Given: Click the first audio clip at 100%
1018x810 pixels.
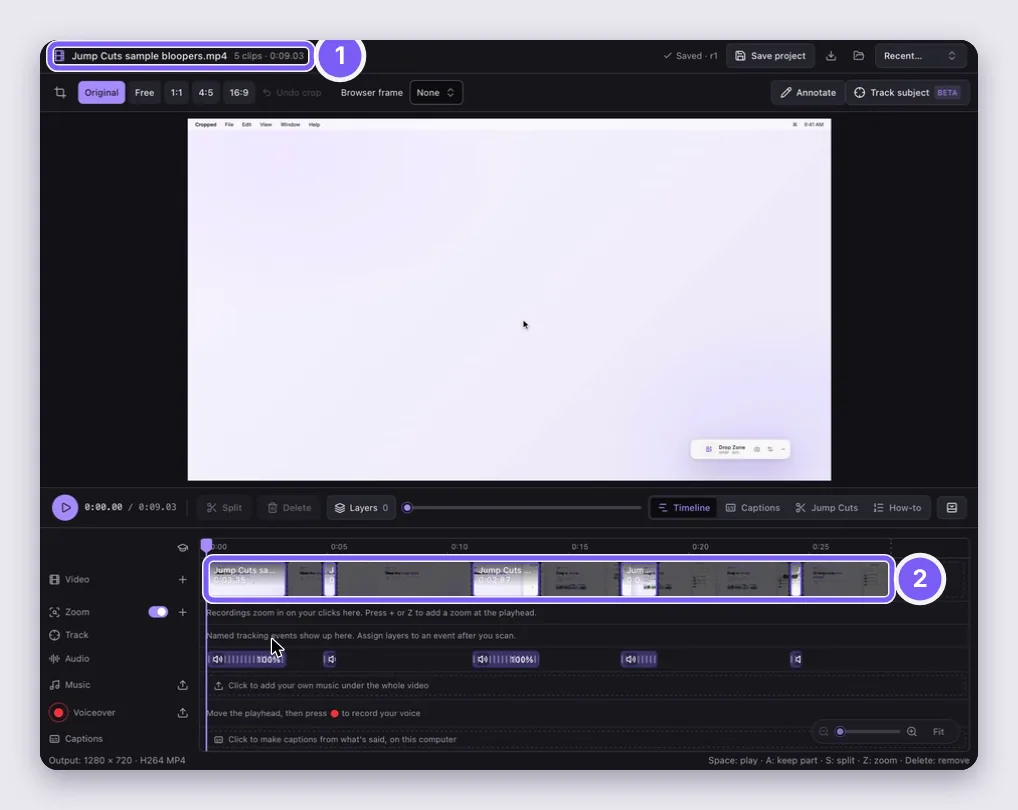Looking at the screenshot, I should (x=247, y=659).
